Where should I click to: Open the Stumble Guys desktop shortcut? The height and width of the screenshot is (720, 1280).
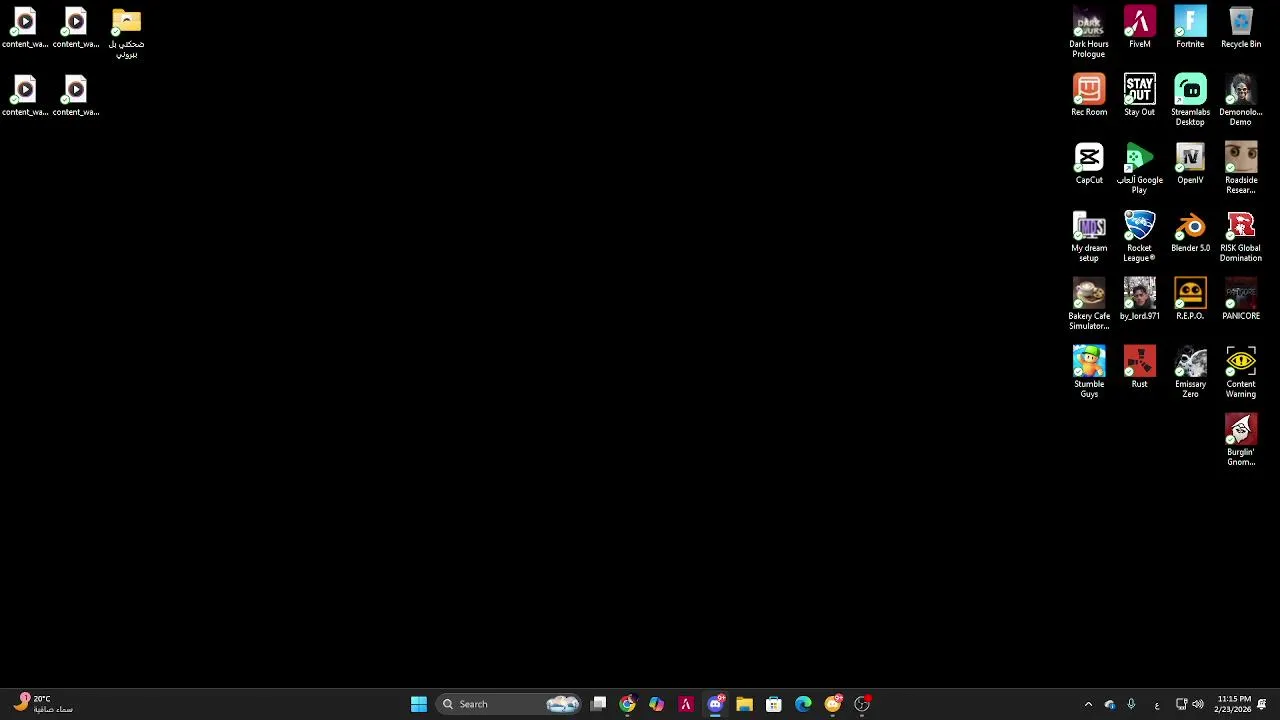point(1089,372)
